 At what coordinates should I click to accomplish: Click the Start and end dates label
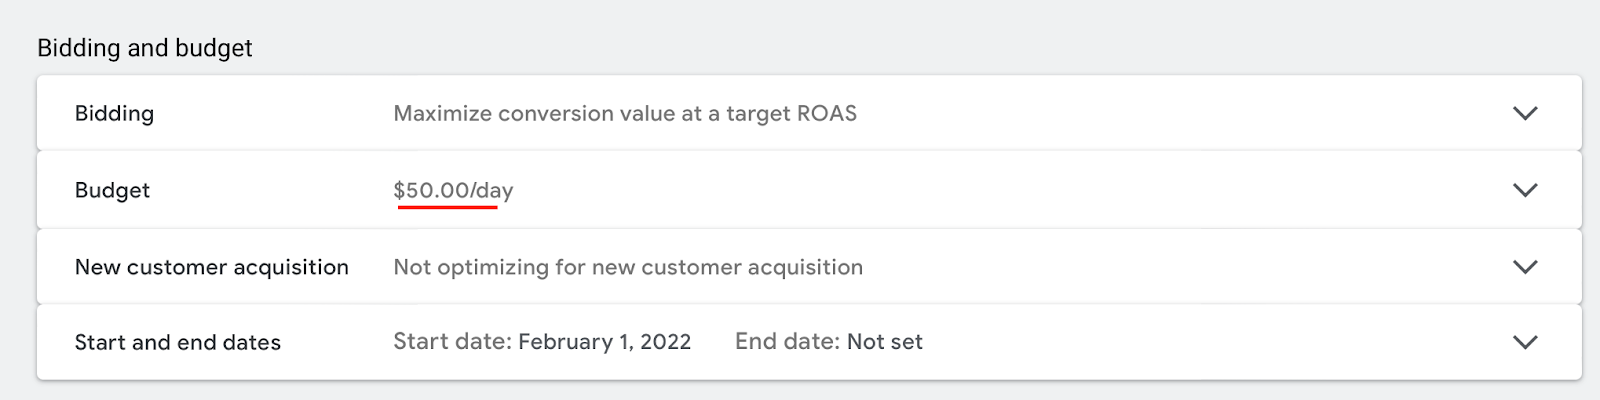tap(177, 342)
